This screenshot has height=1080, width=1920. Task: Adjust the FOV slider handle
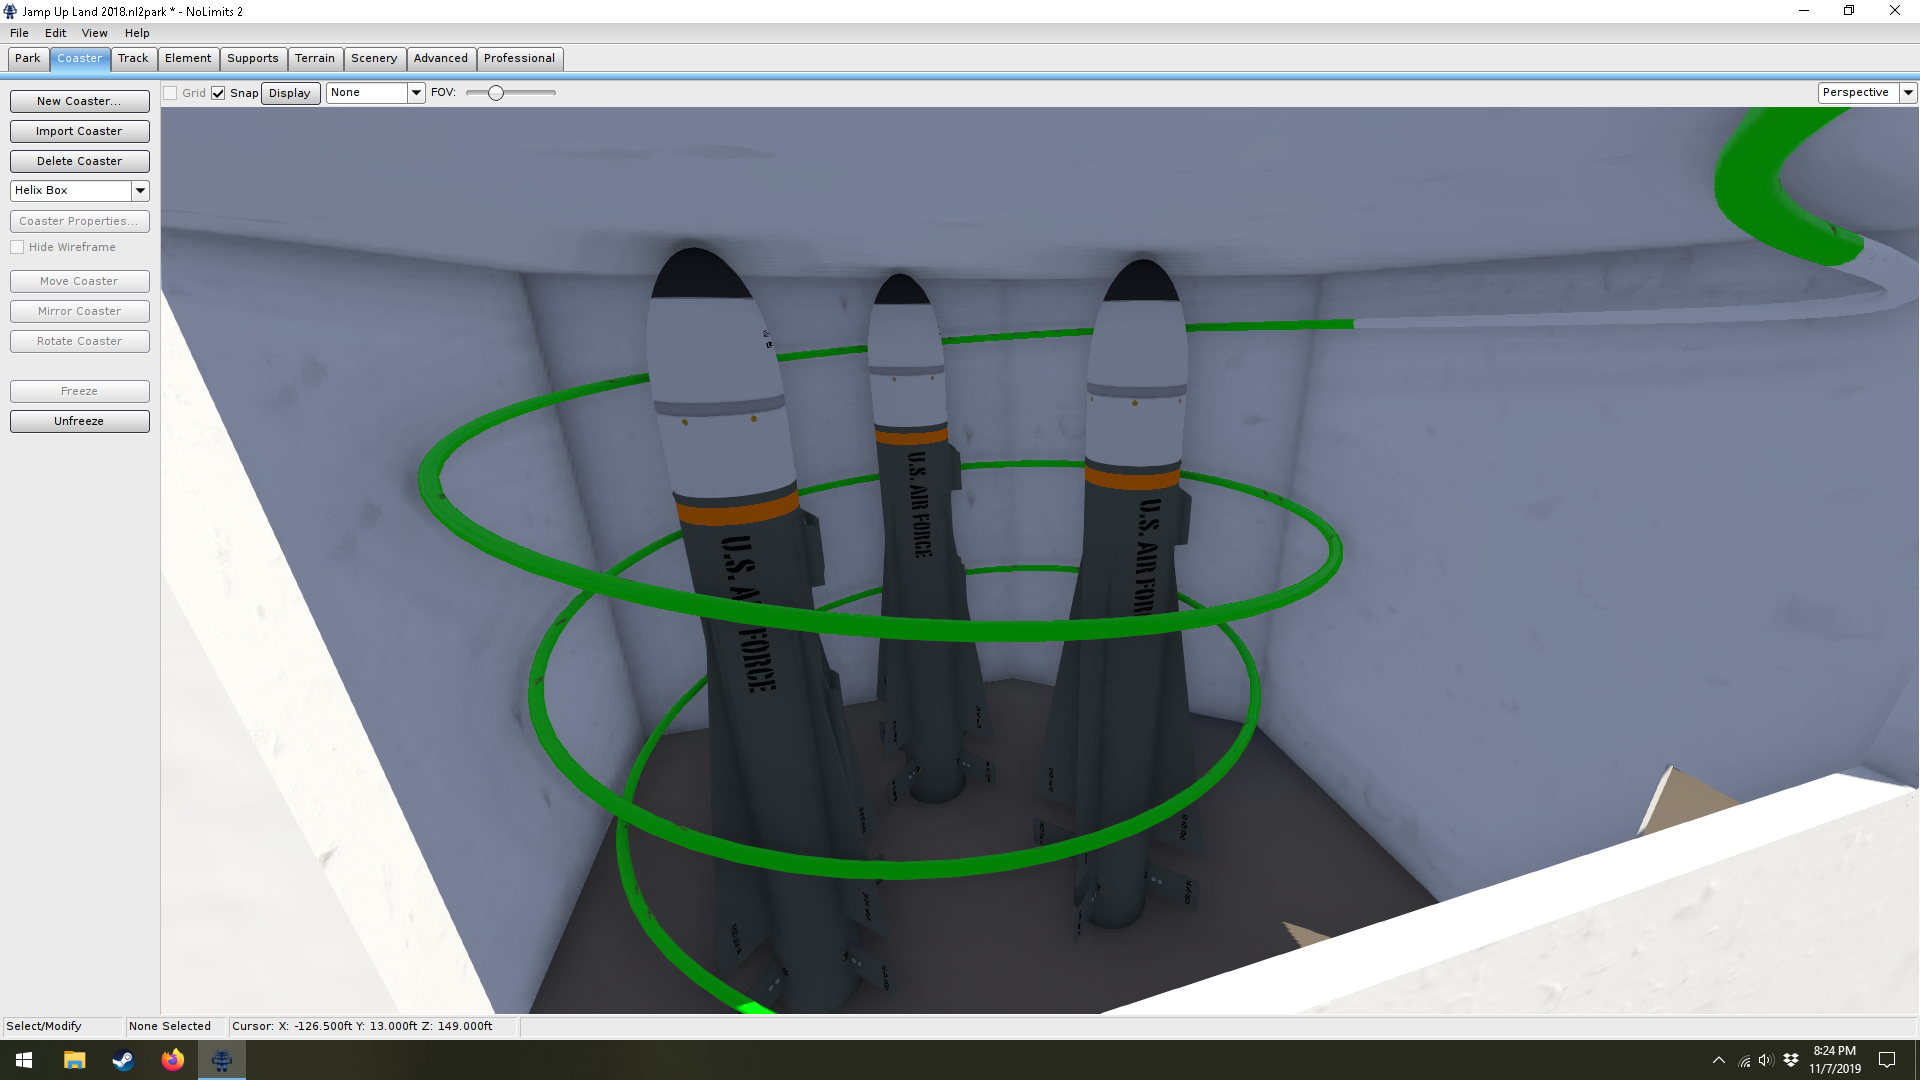click(x=496, y=93)
